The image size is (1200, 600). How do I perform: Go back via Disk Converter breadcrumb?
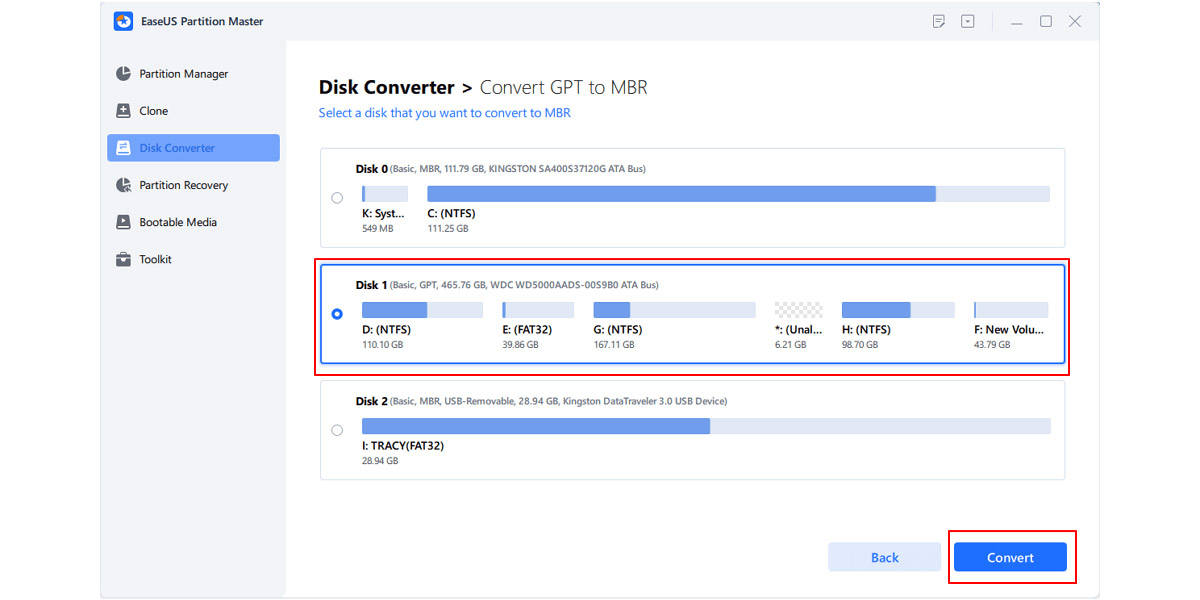point(387,88)
